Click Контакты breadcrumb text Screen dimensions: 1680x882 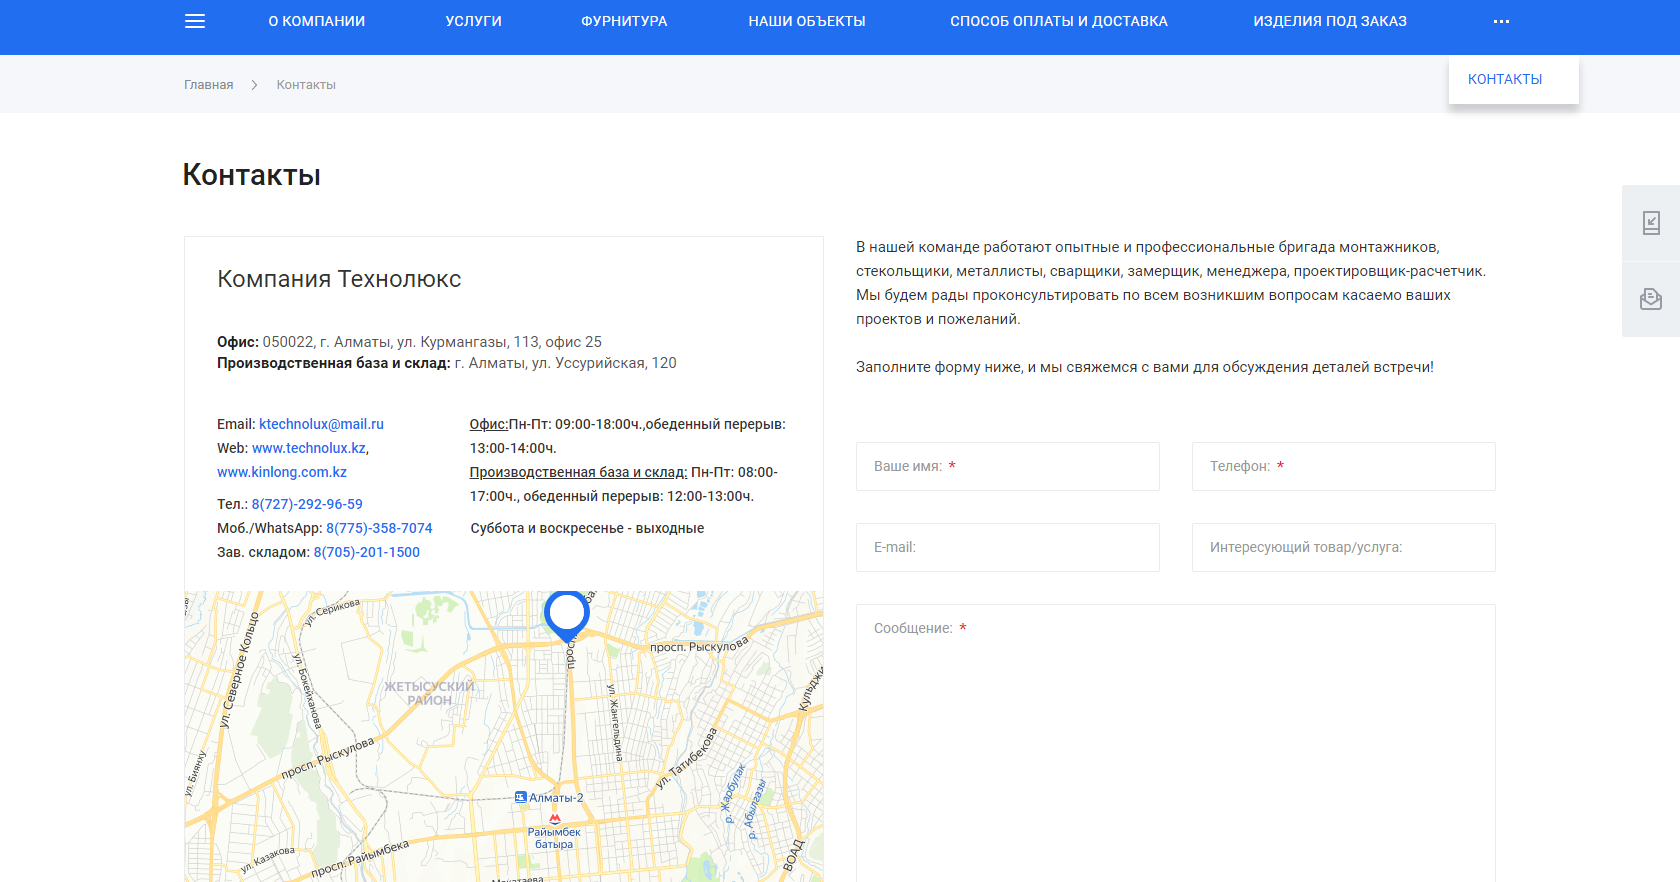click(x=306, y=85)
